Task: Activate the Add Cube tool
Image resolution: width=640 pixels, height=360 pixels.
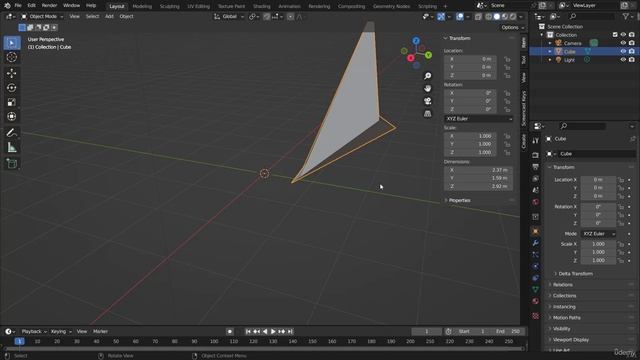Action: [x=12, y=164]
